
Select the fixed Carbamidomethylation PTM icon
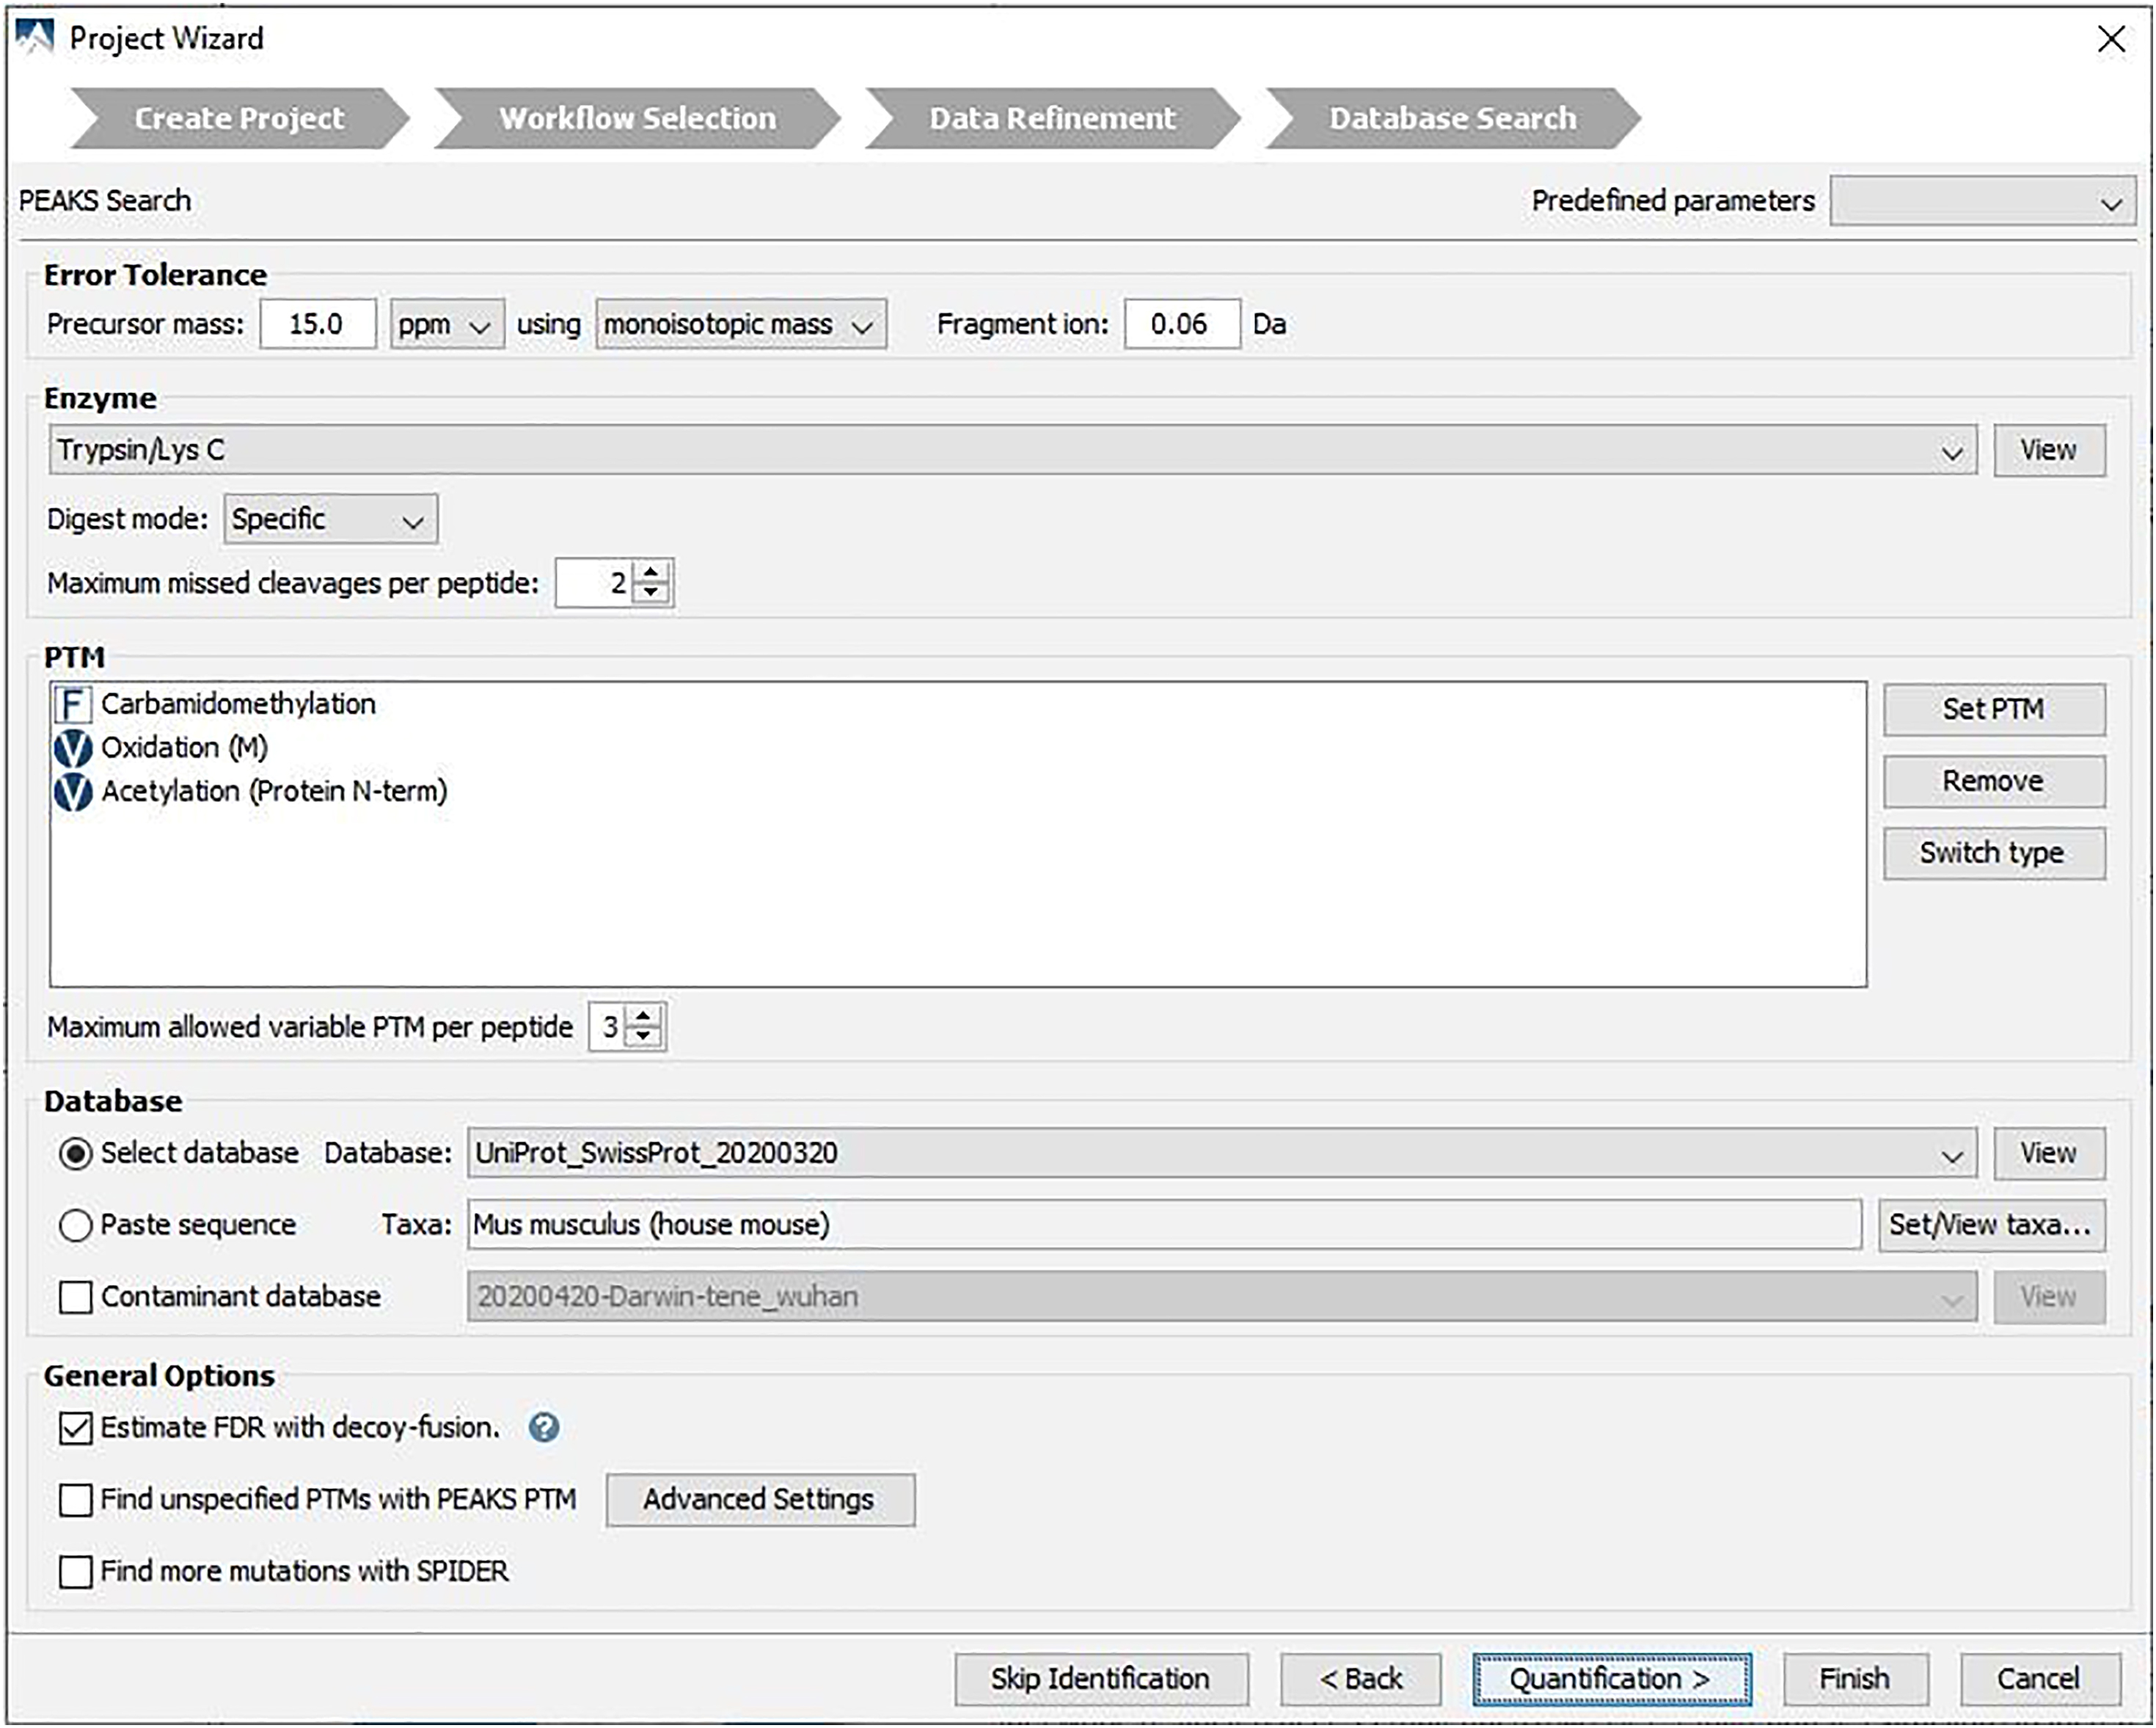(72, 704)
